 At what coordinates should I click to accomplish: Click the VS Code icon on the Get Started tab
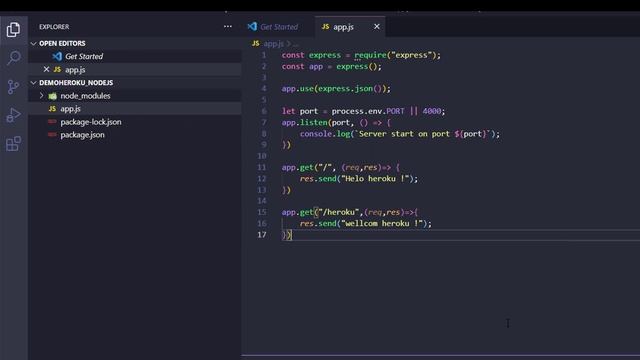tap(252, 27)
